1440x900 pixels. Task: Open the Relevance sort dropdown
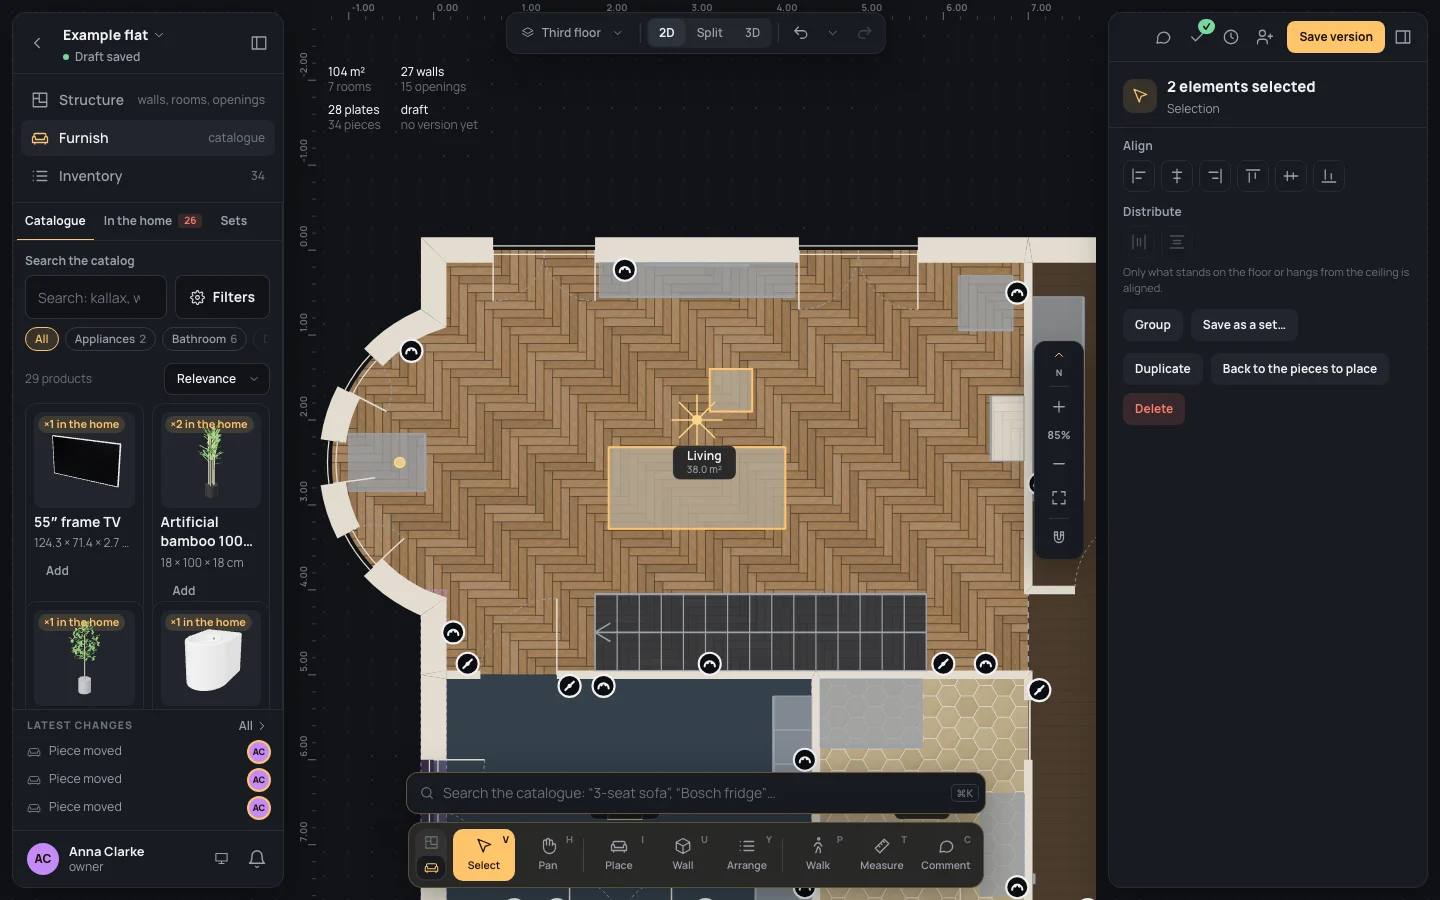(217, 379)
